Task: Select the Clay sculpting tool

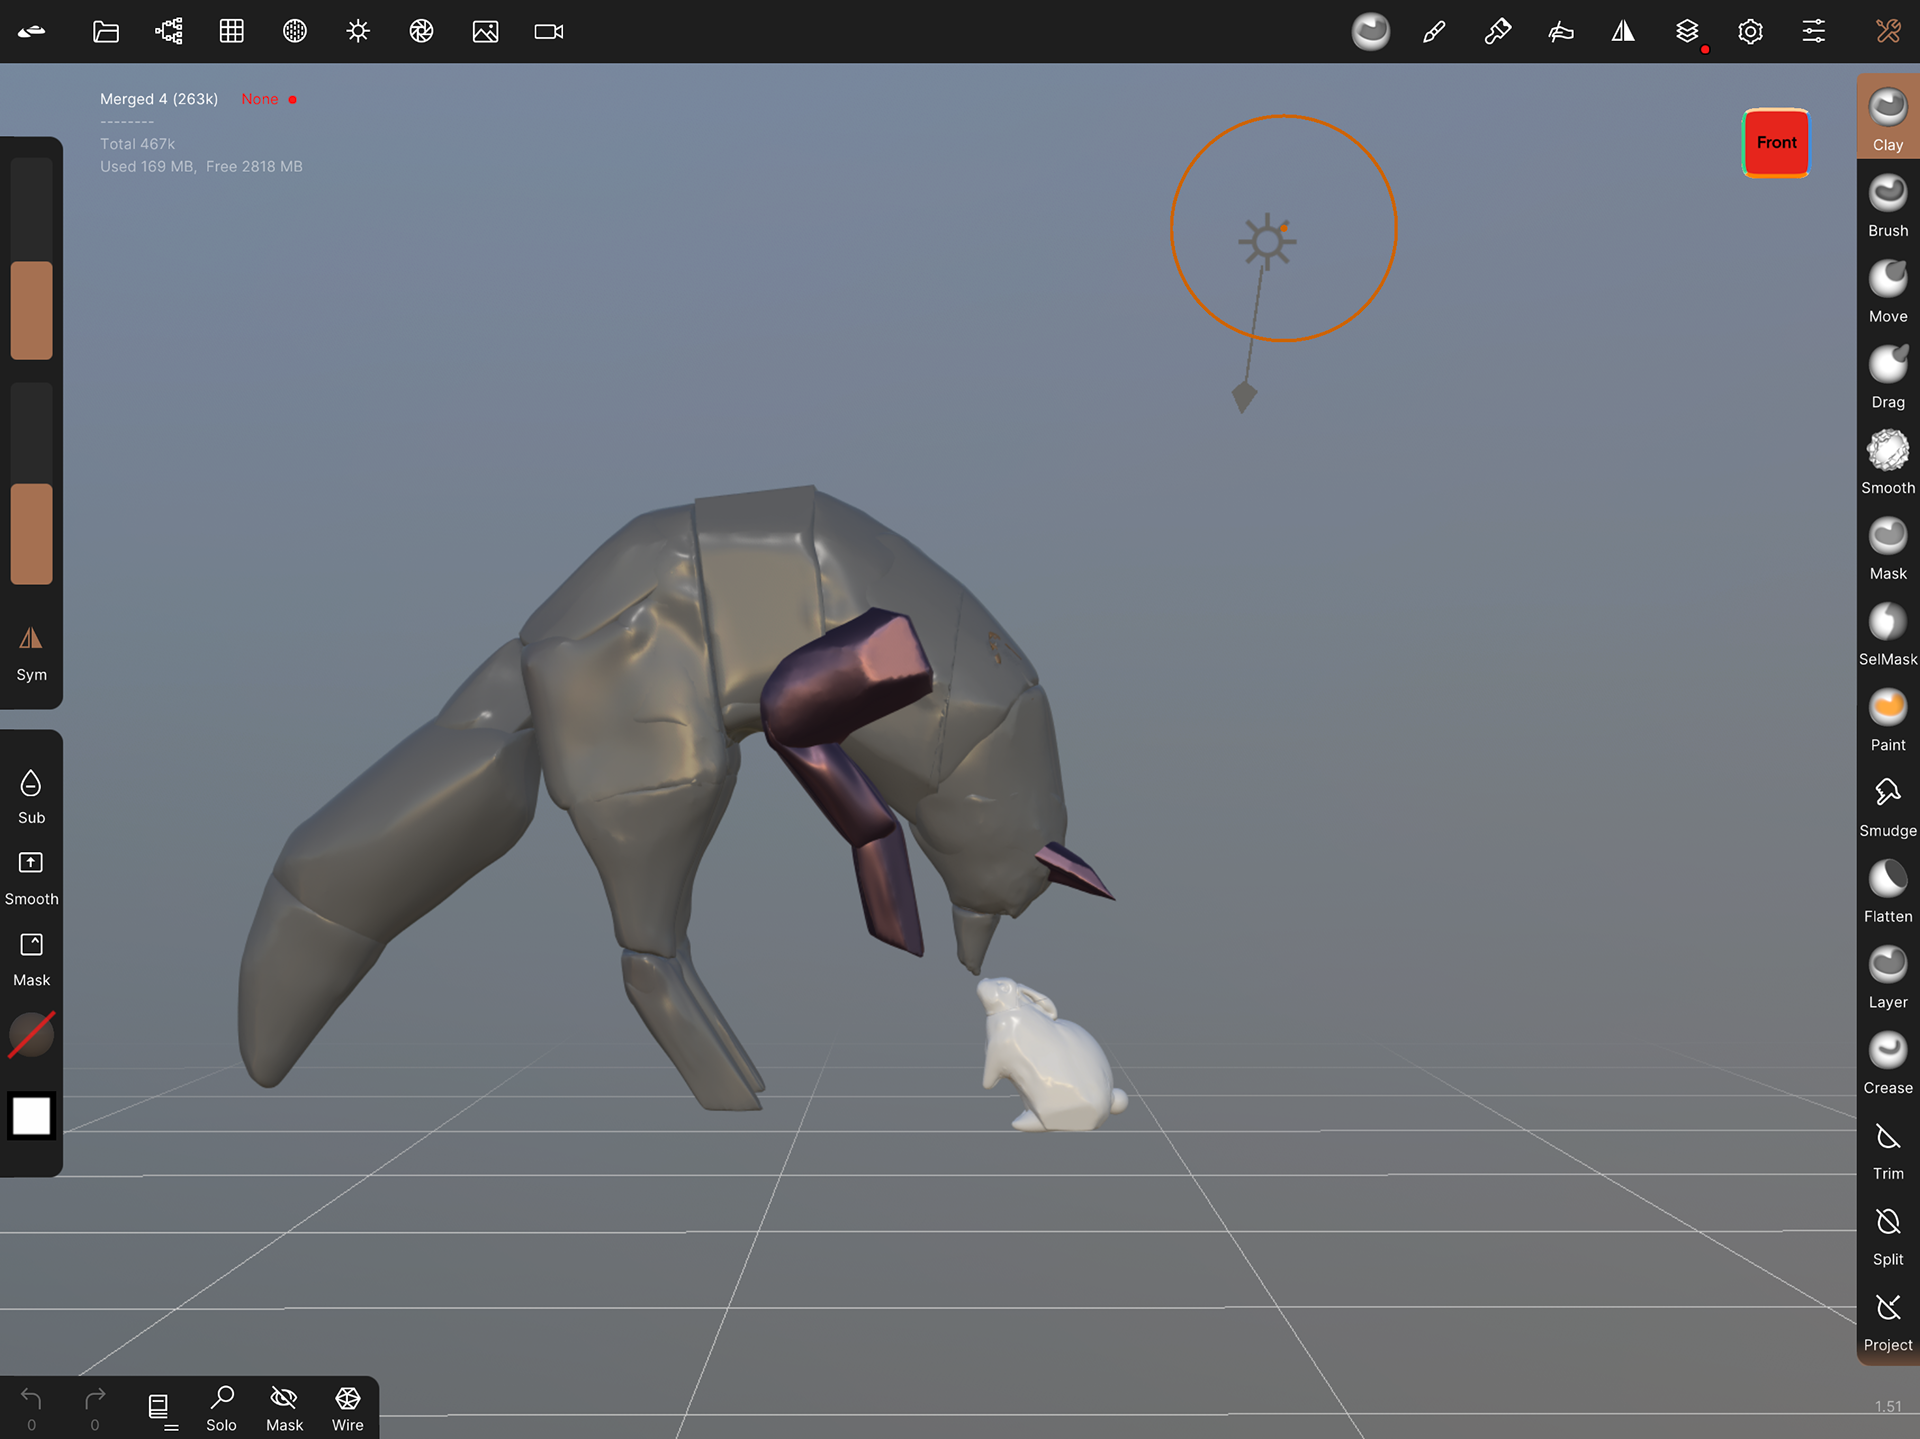Action: click(1887, 116)
